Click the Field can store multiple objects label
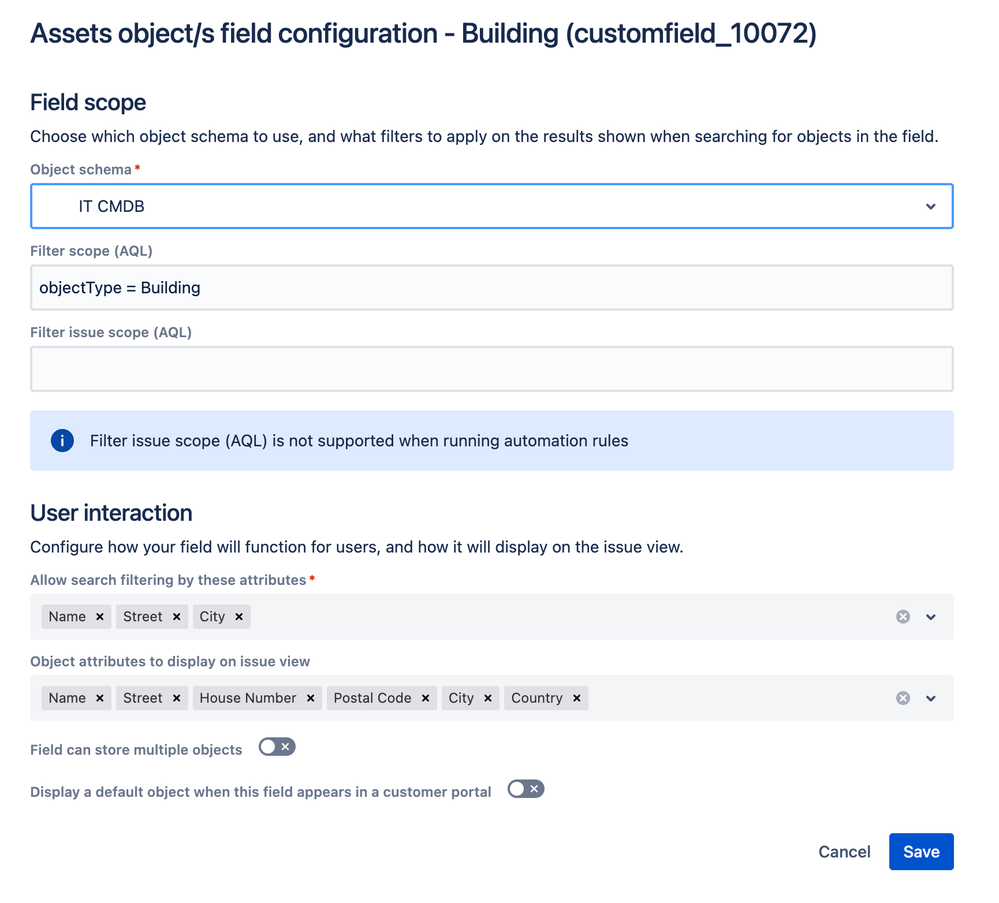This screenshot has width=999, height=903. coord(136,750)
